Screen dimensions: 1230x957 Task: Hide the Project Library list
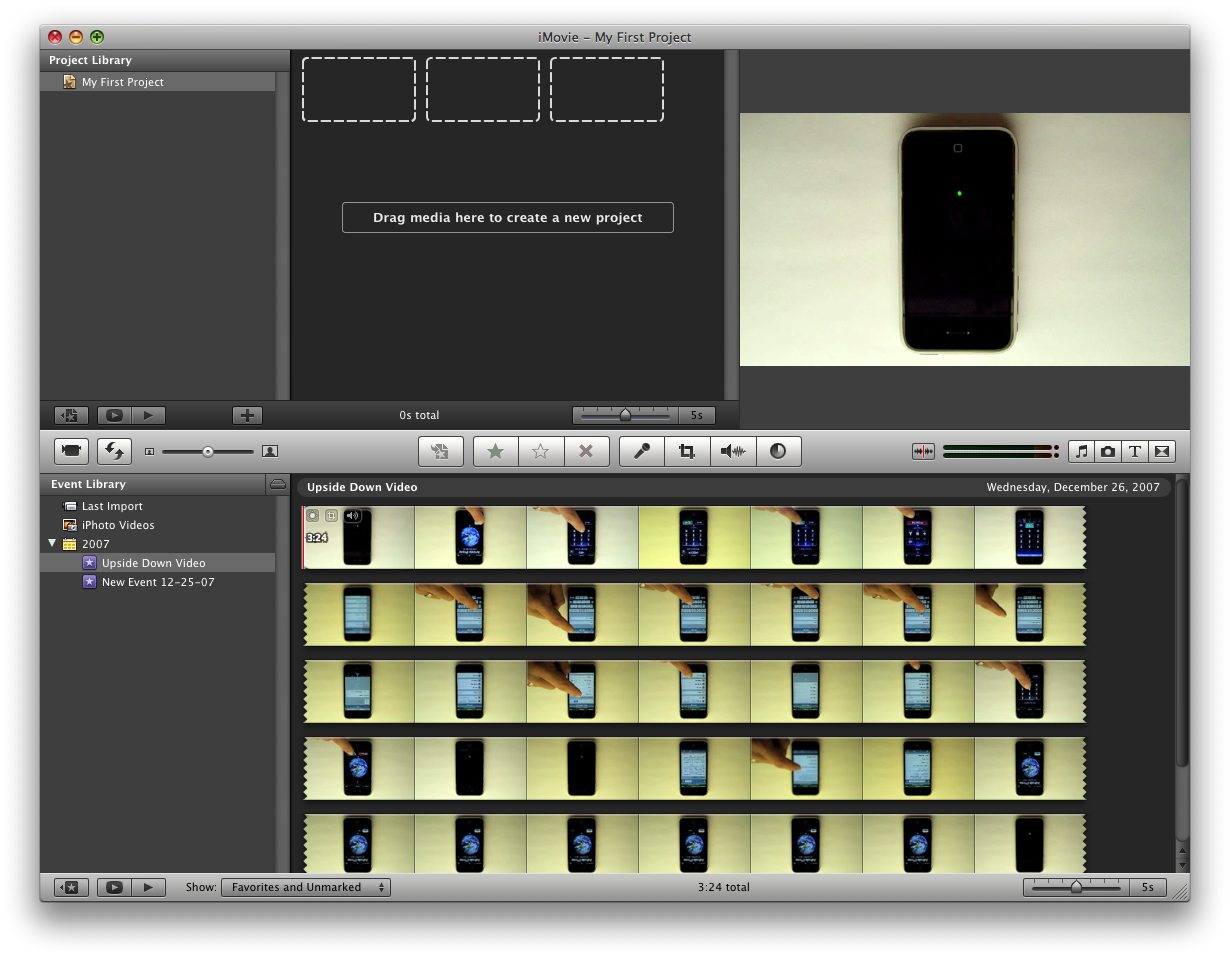[71, 416]
